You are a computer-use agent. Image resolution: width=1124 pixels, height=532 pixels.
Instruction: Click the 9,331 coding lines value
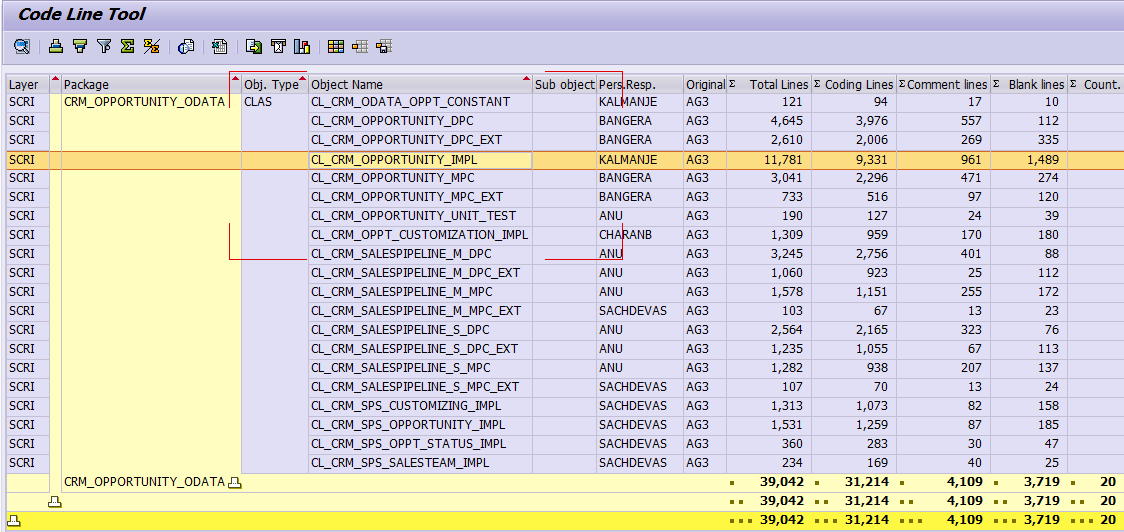[x=872, y=160]
